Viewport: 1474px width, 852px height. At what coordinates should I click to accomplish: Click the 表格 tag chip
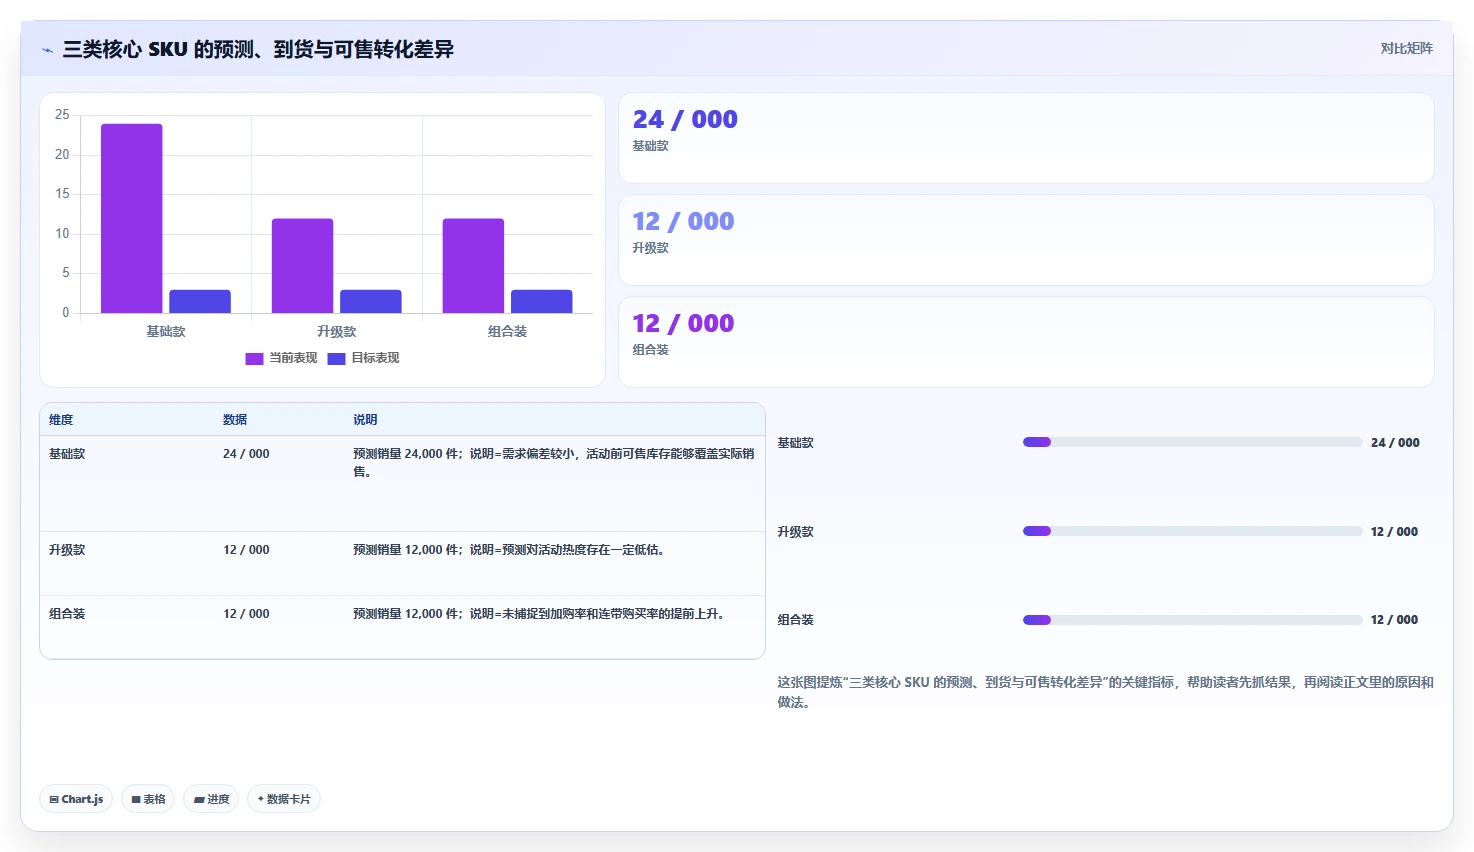(148, 799)
